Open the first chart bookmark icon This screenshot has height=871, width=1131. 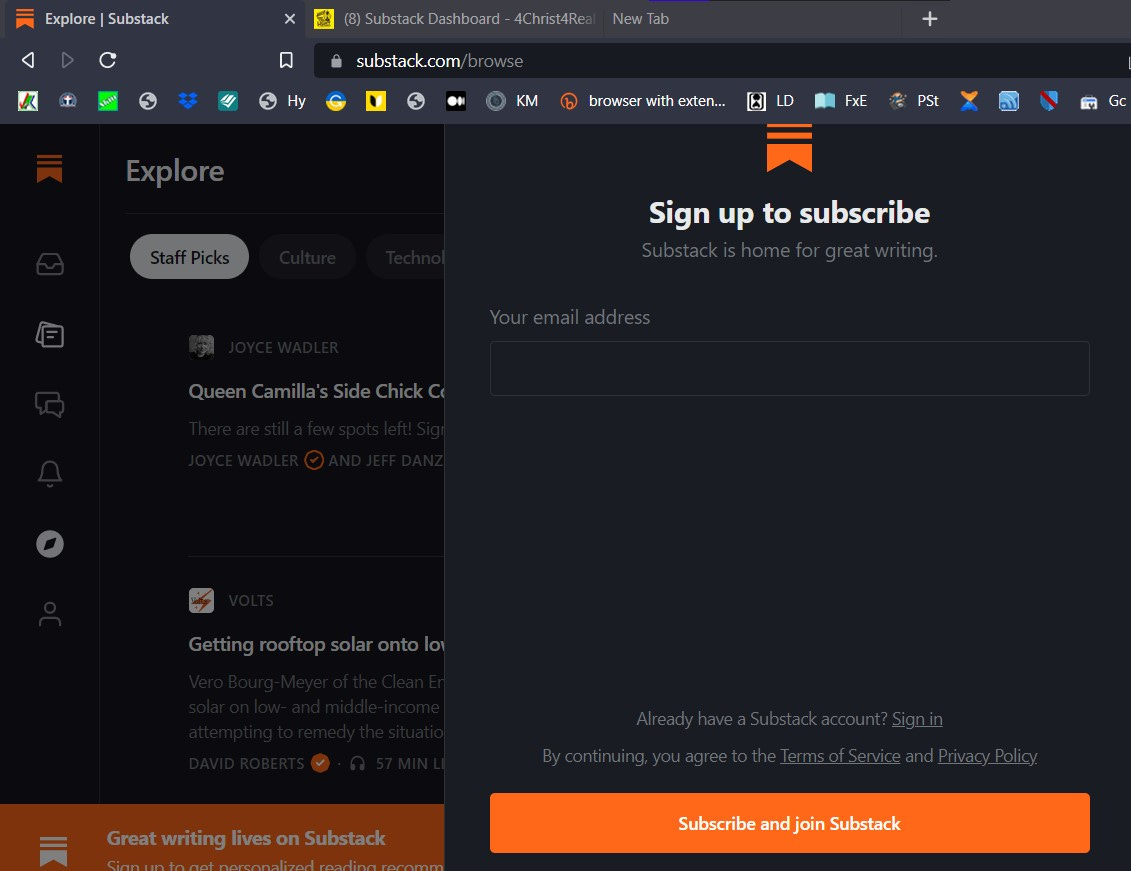point(28,101)
